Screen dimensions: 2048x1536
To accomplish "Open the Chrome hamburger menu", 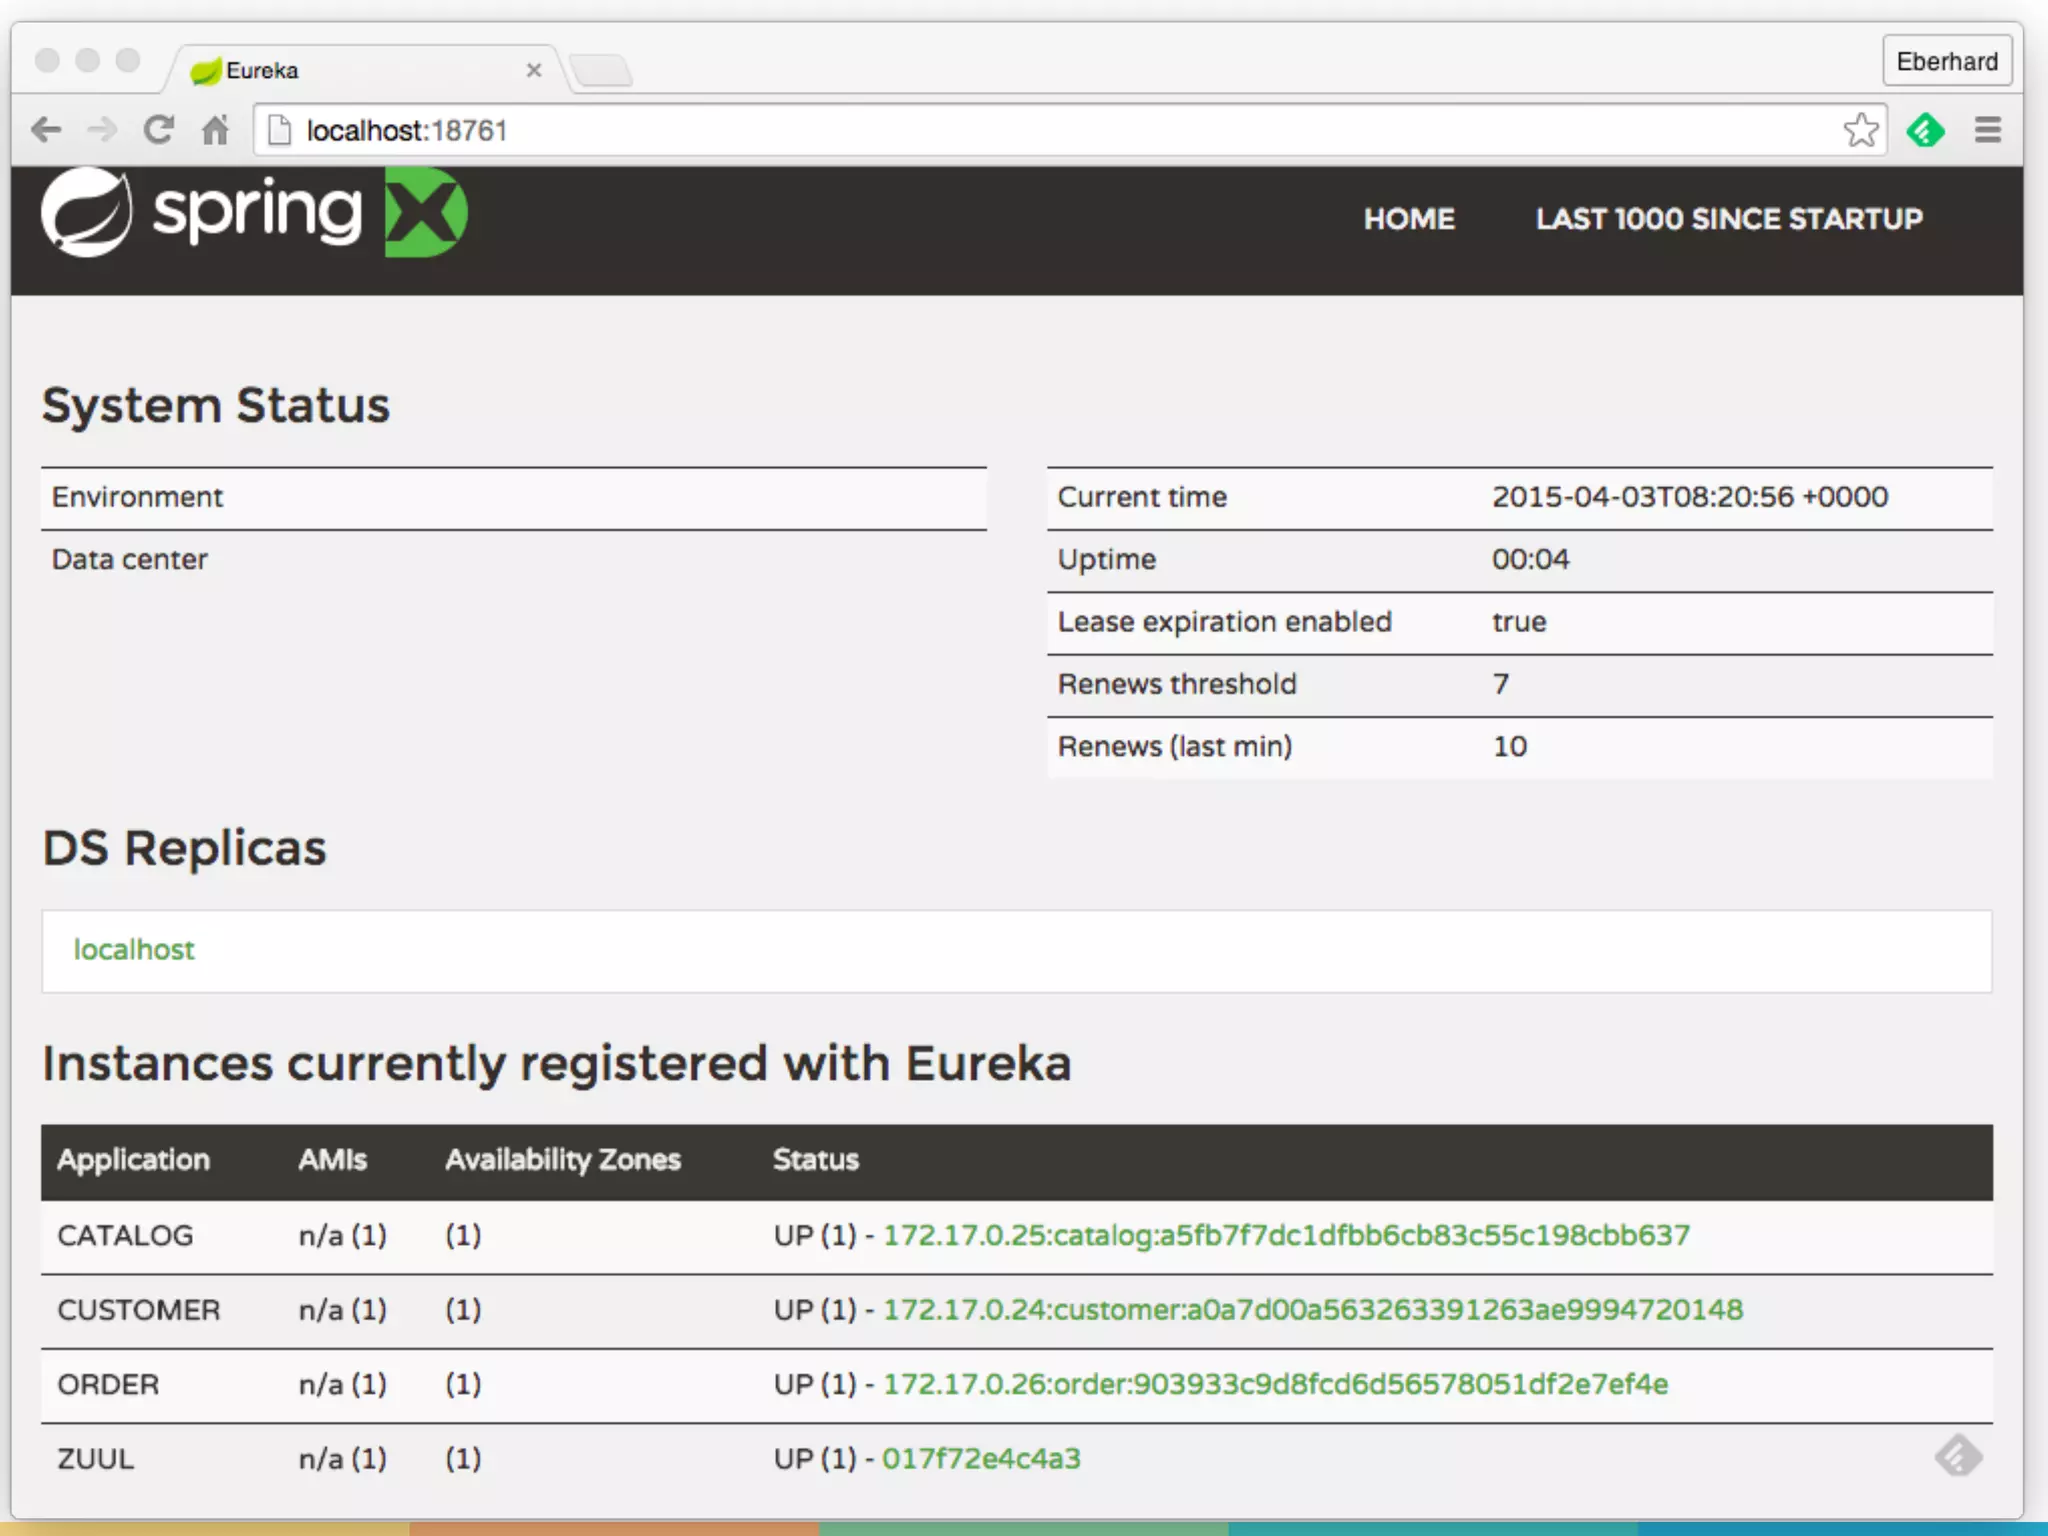I will (x=1988, y=130).
